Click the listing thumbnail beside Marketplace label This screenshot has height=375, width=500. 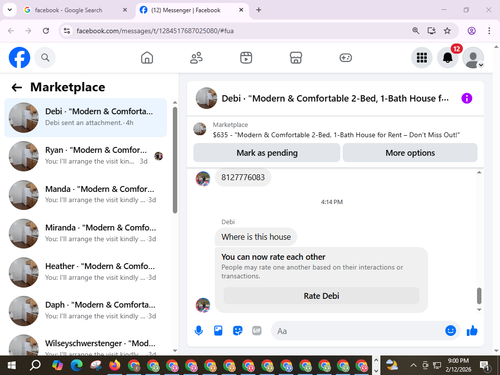[x=200, y=129]
